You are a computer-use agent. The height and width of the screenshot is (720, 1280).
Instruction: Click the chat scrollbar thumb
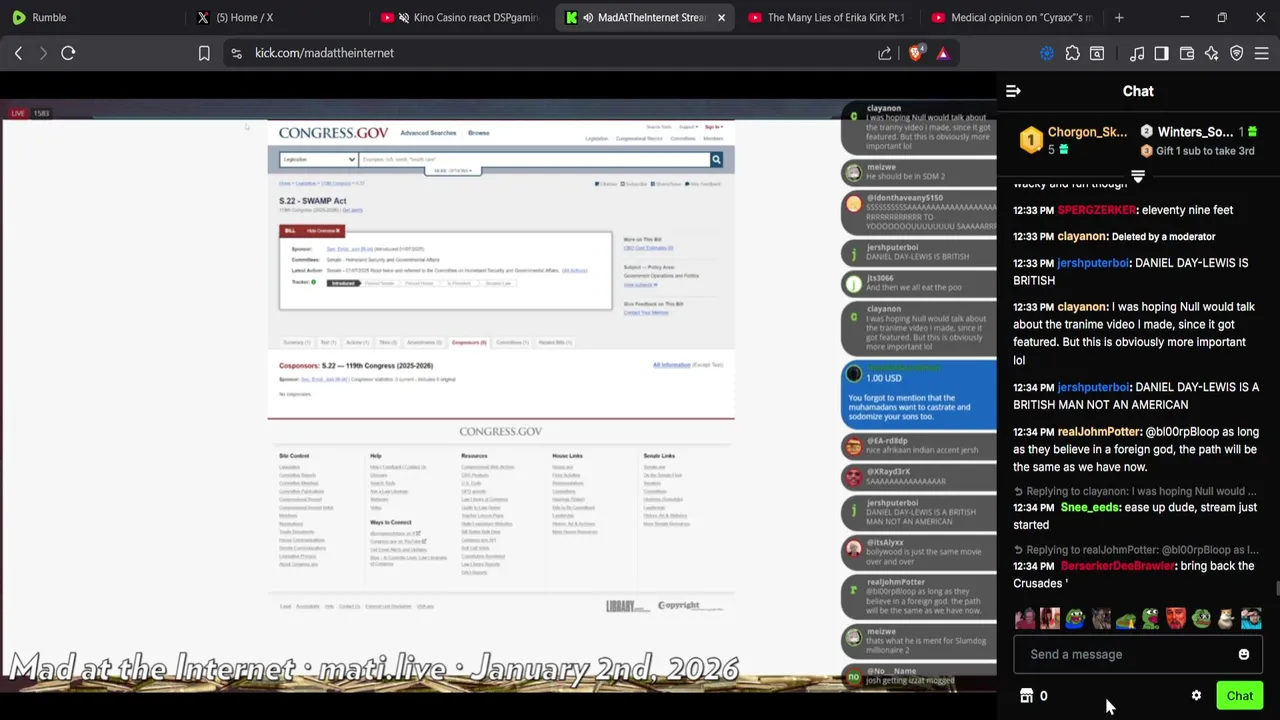[1276, 590]
